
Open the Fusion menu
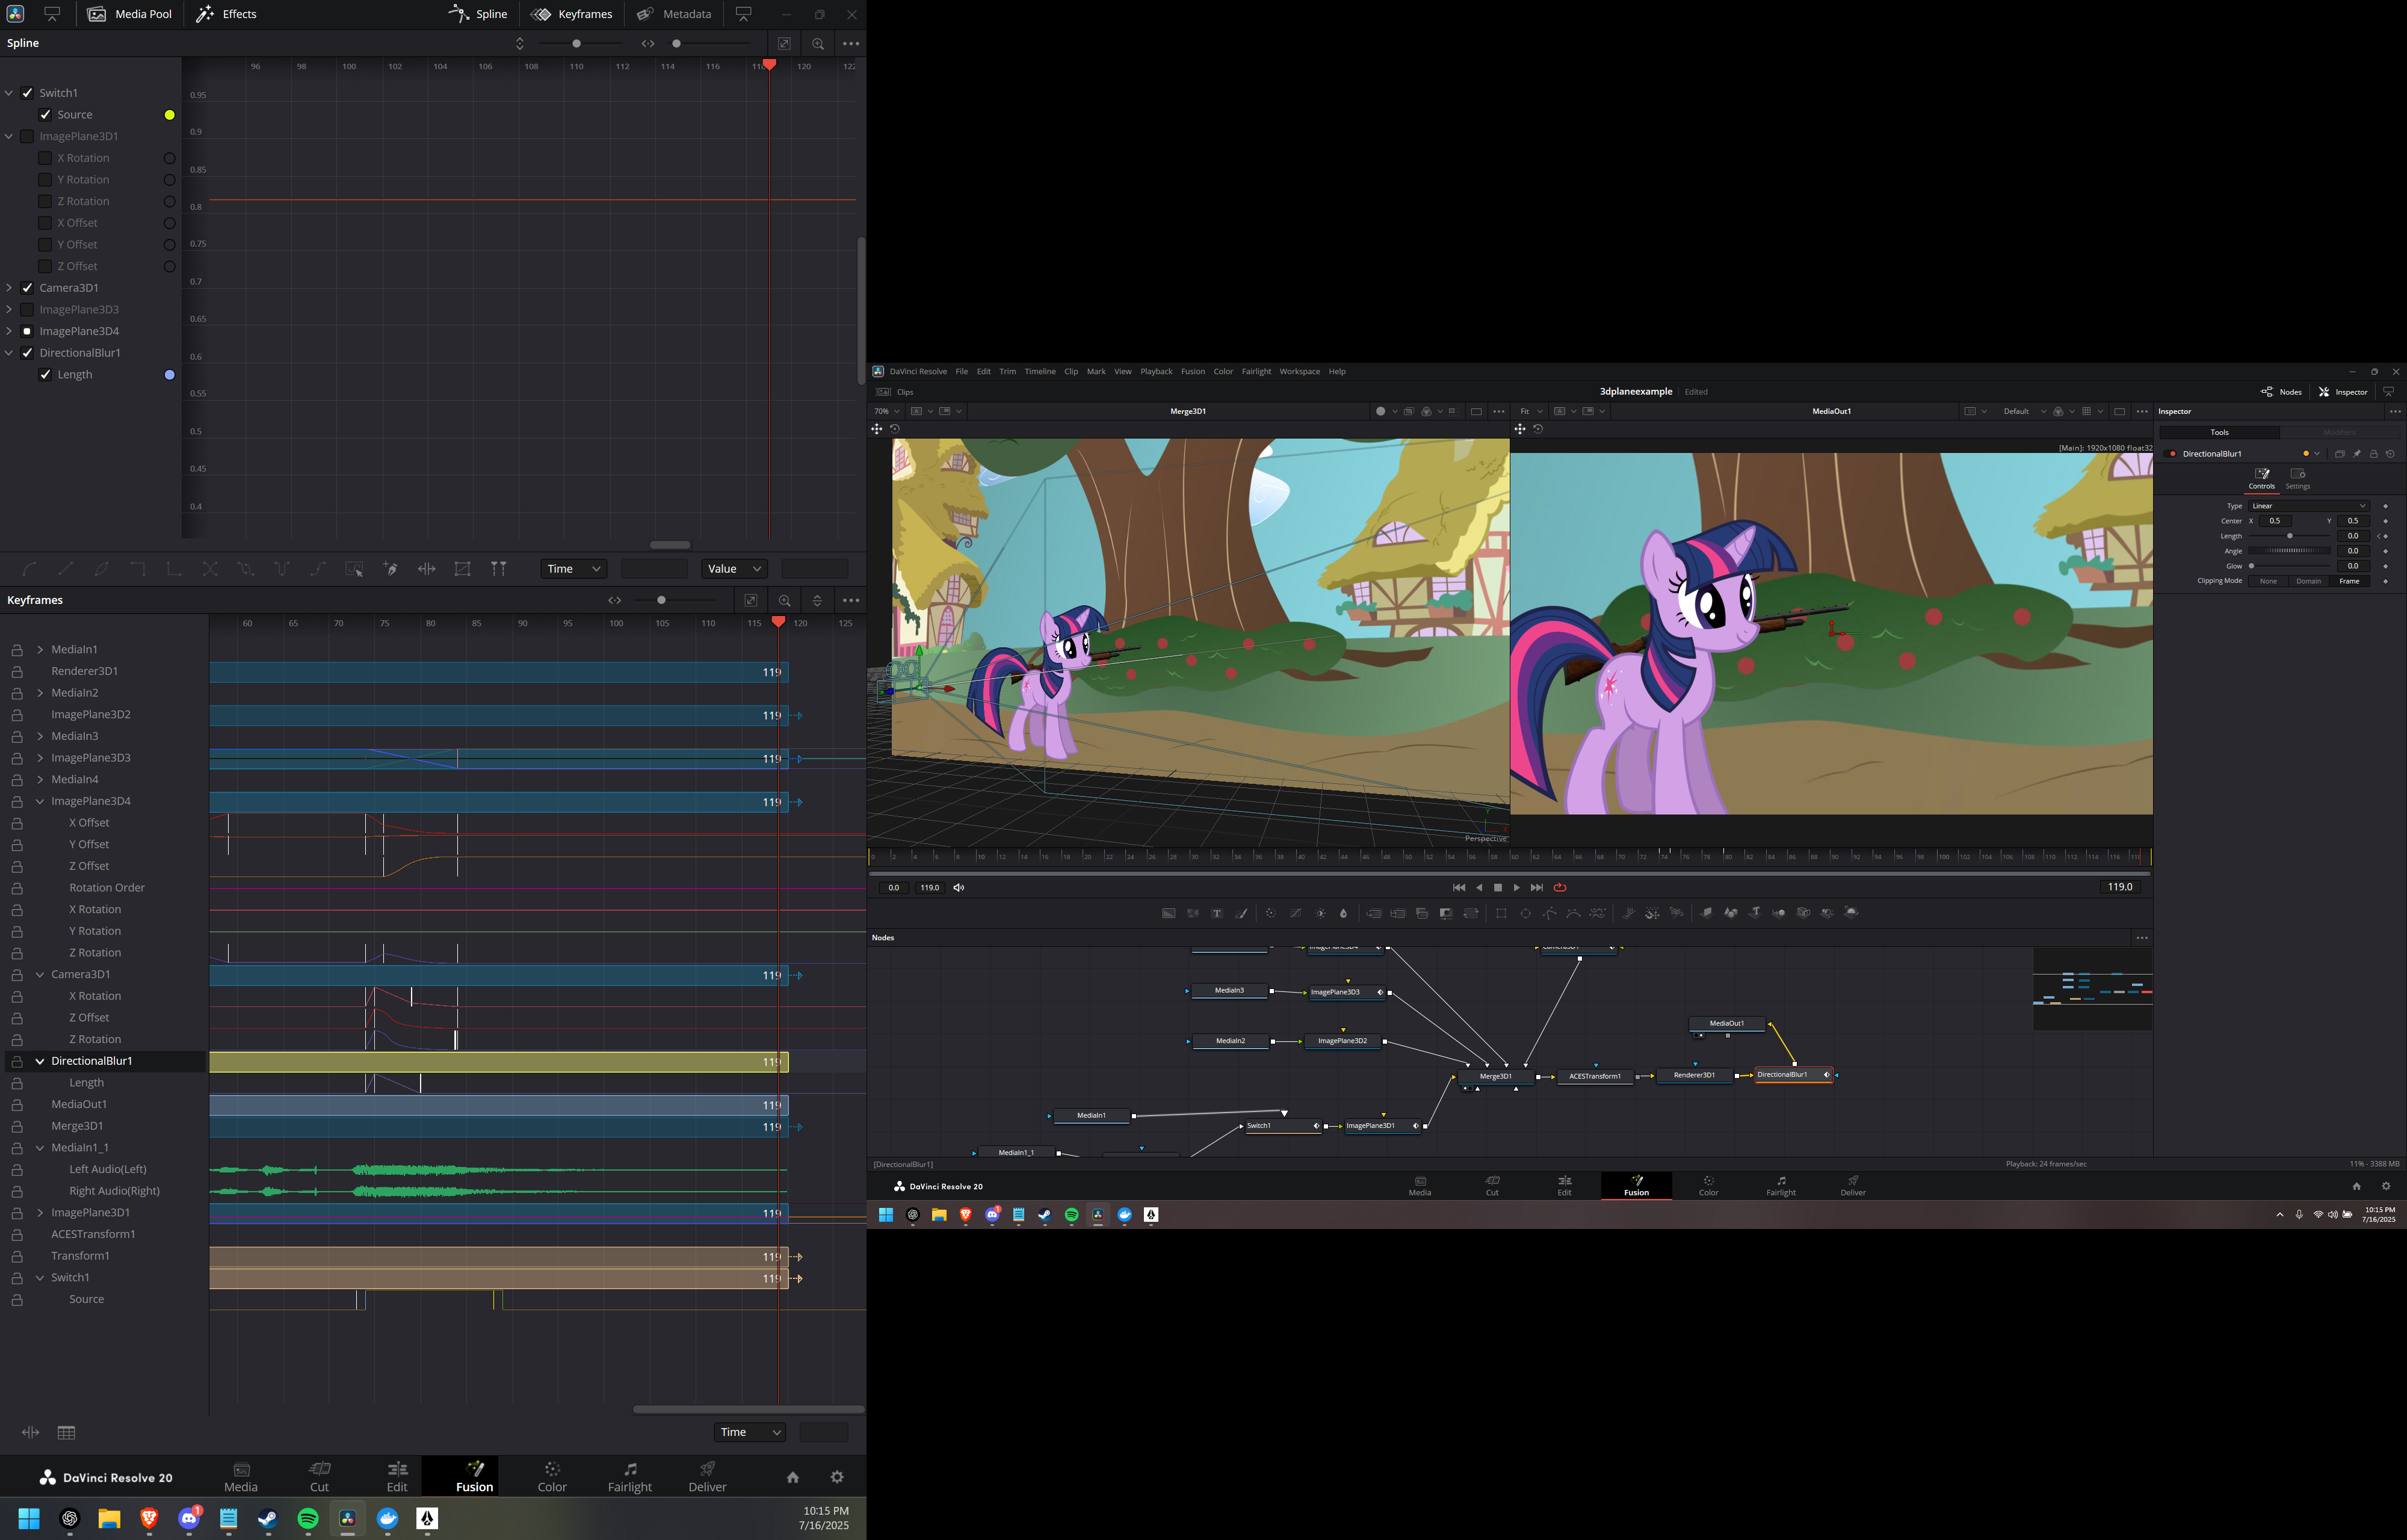[1192, 371]
